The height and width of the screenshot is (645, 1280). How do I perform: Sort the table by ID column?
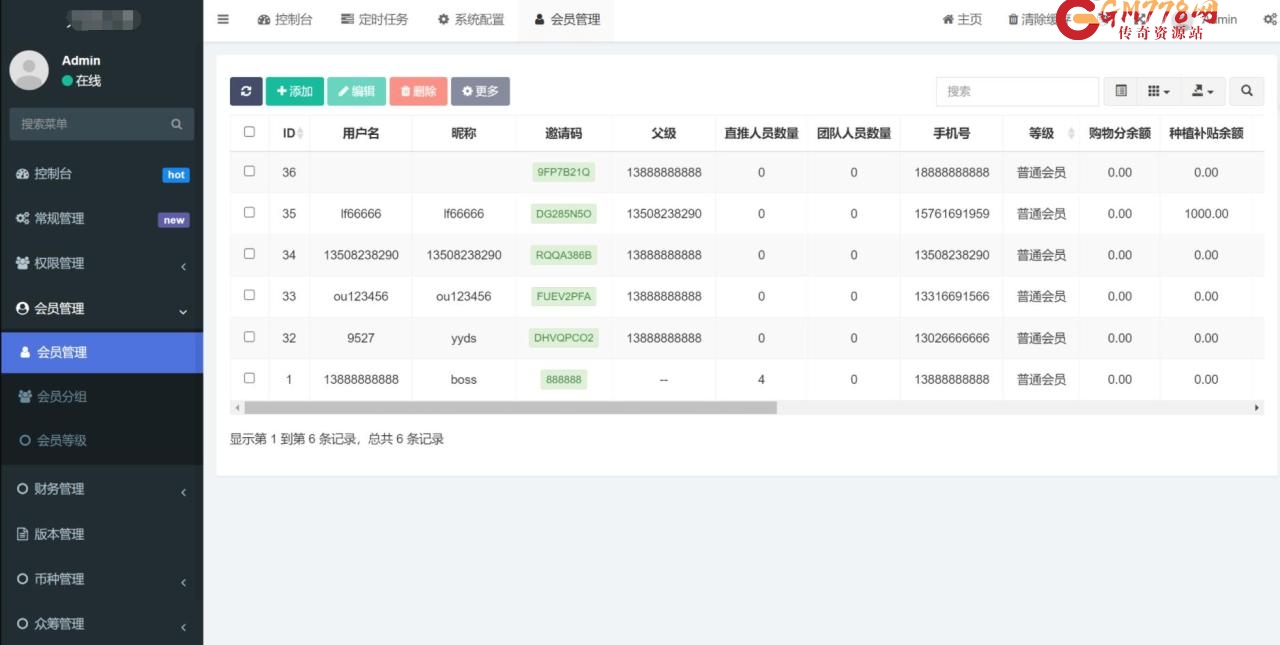click(x=290, y=133)
